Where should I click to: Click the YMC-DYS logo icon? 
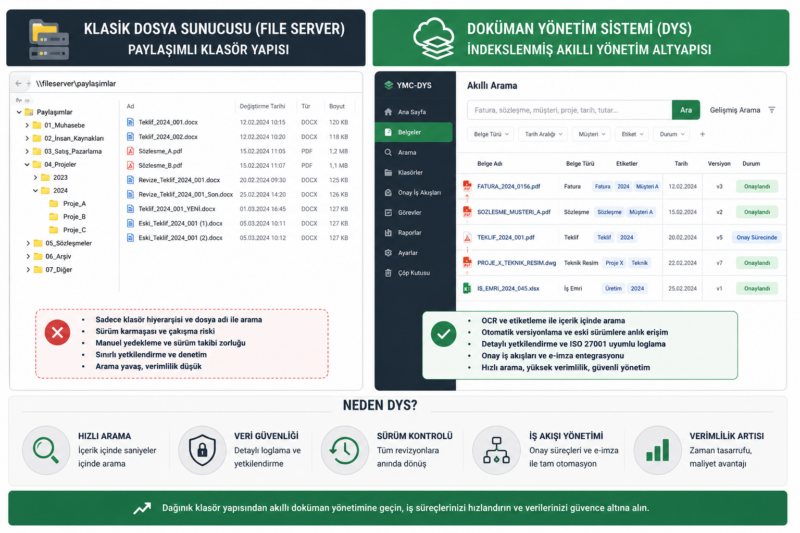[x=389, y=85]
